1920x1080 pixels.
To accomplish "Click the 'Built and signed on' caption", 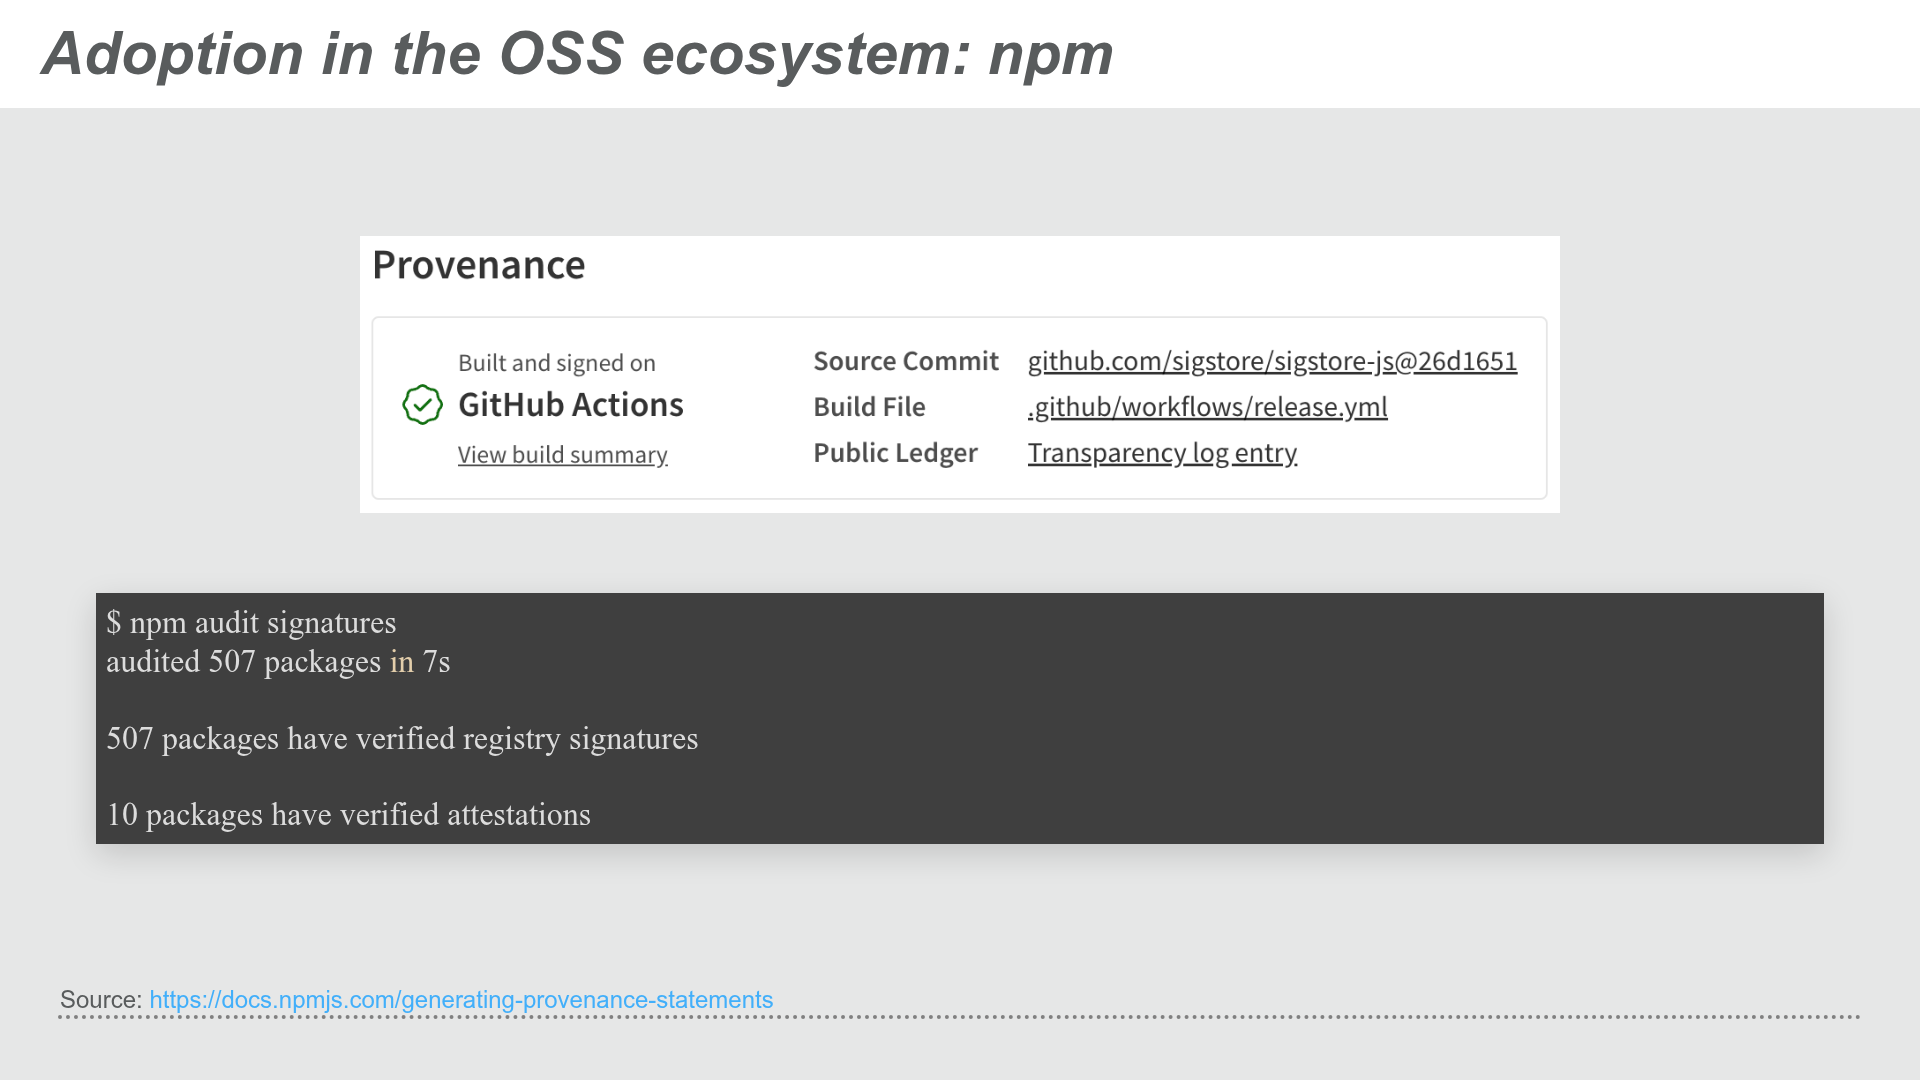I will pos(556,363).
